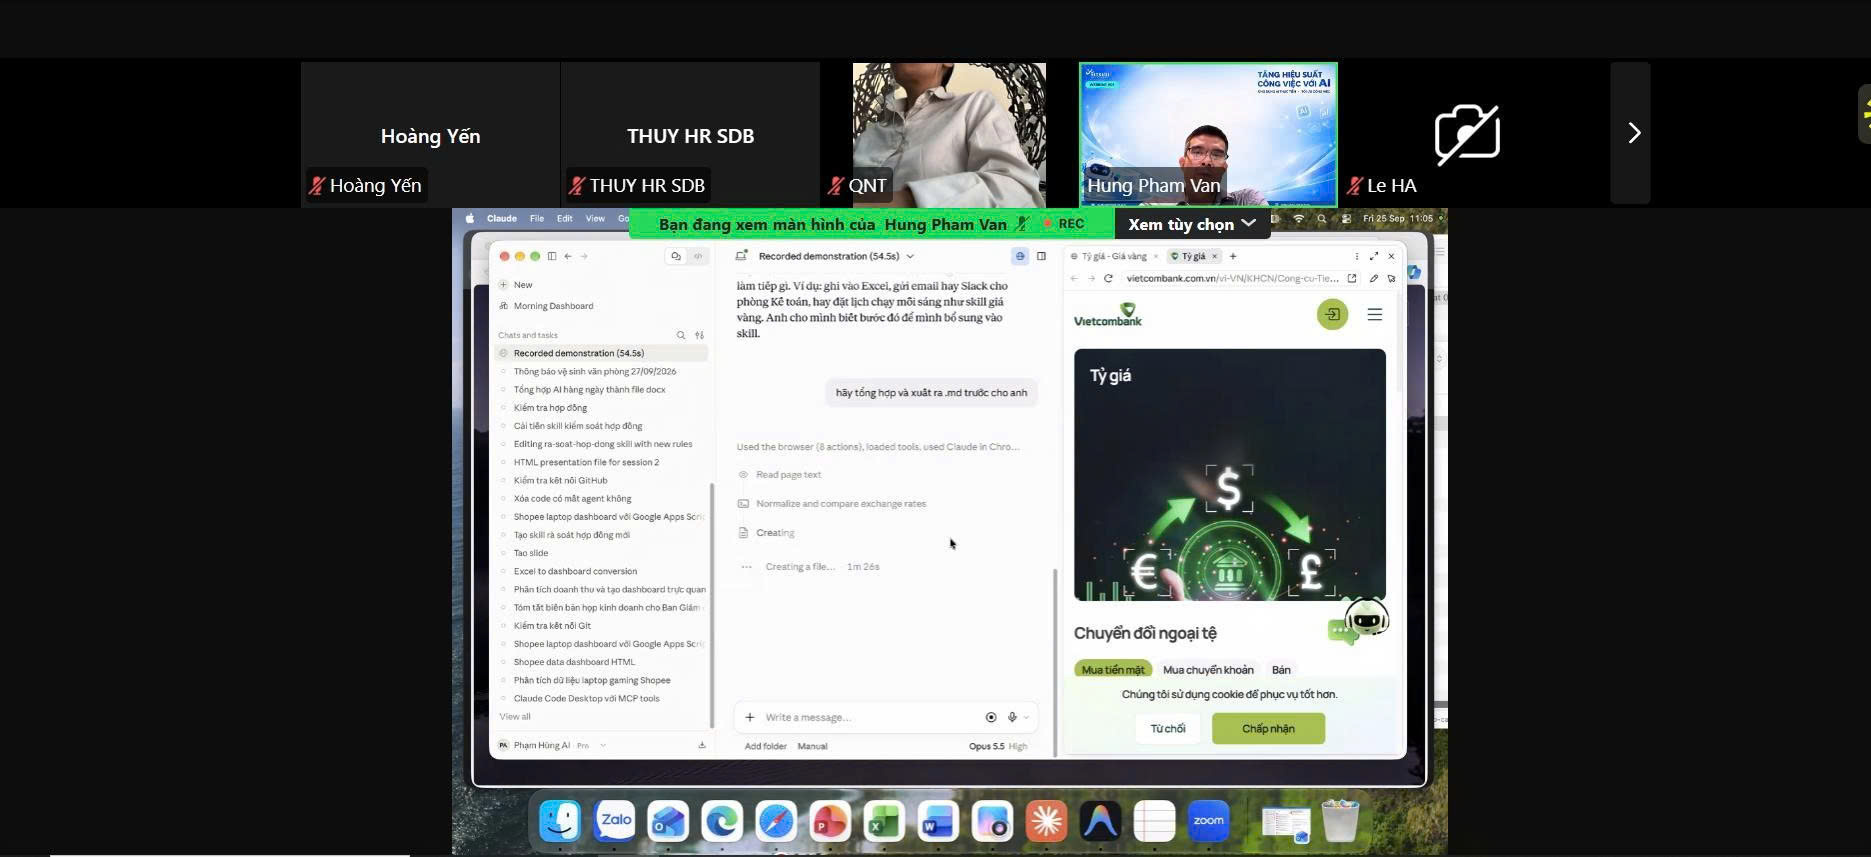Click the View all chats link
This screenshot has height=857, width=1871.
(x=515, y=716)
